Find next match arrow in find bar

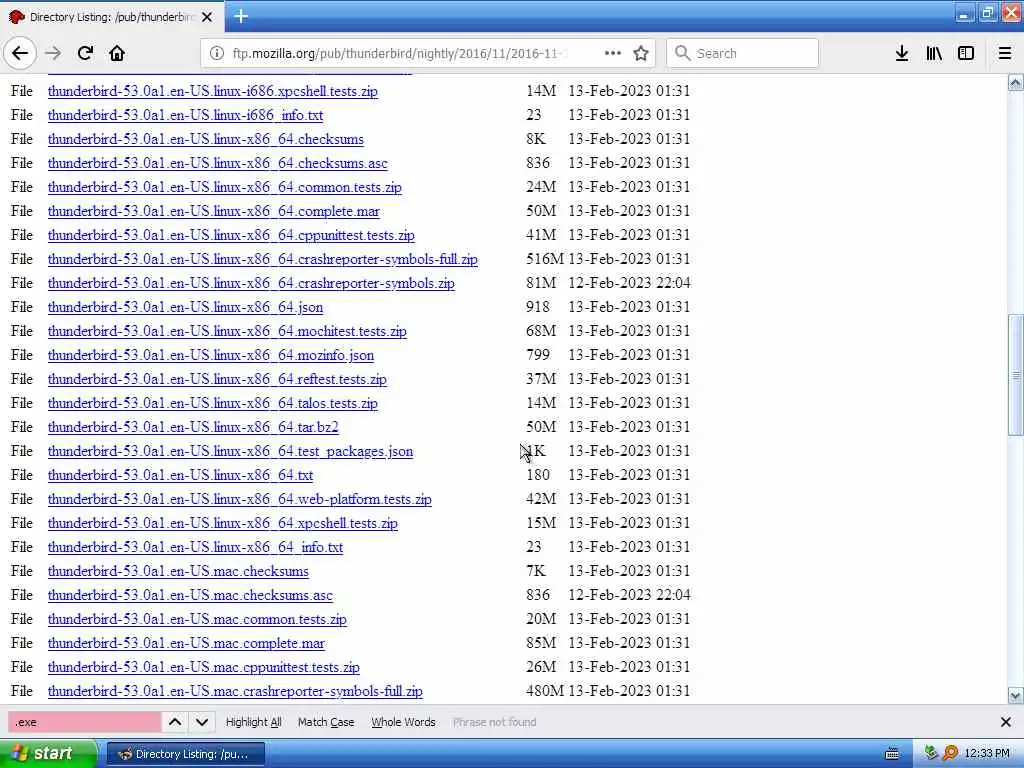202,722
